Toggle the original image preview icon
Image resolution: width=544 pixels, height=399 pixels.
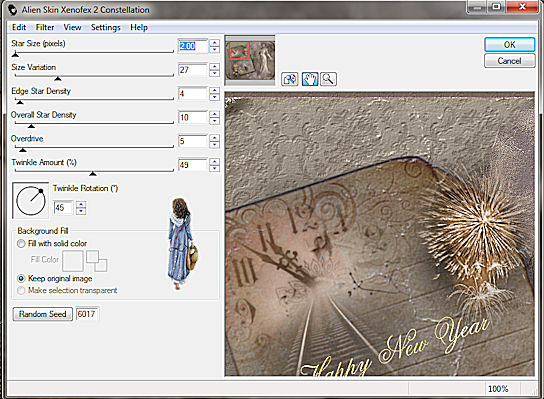click(x=290, y=79)
